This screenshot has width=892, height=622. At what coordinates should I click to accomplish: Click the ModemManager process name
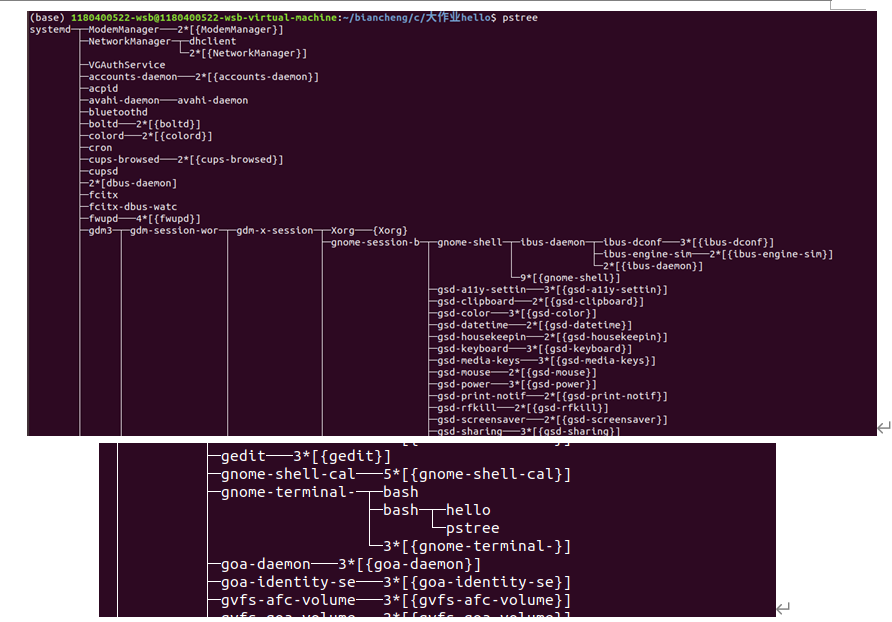123,30
